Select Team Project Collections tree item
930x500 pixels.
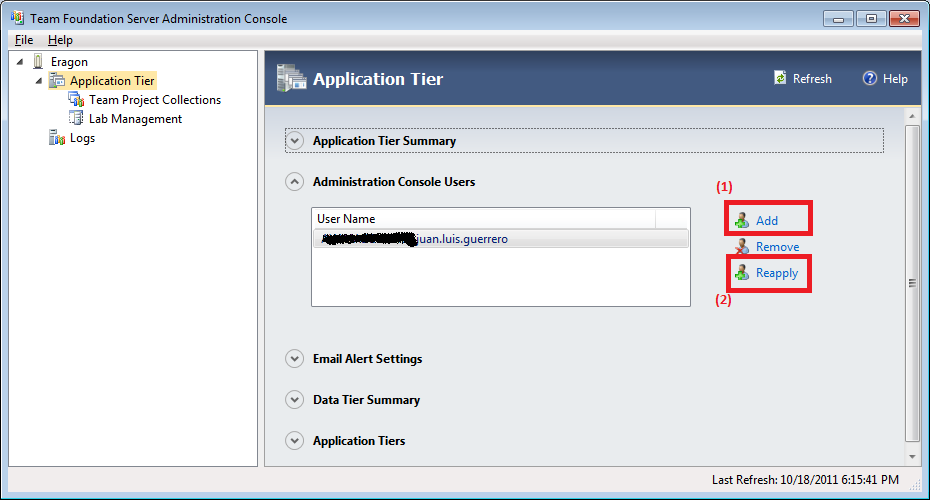tap(155, 100)
